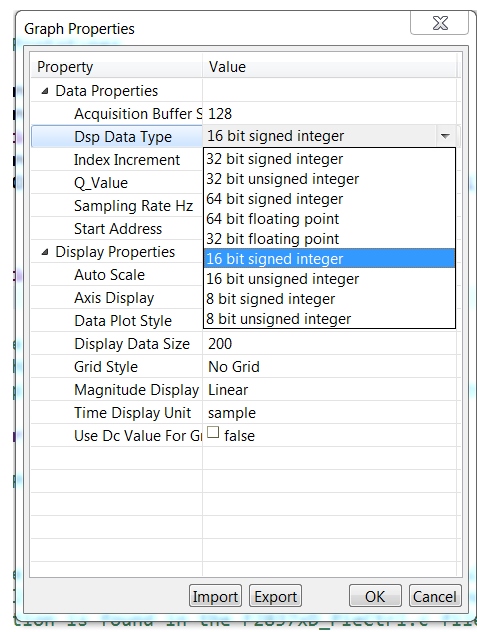Select the Axis Display property
The image size is (477, 632).
click(x=114, y=298)
